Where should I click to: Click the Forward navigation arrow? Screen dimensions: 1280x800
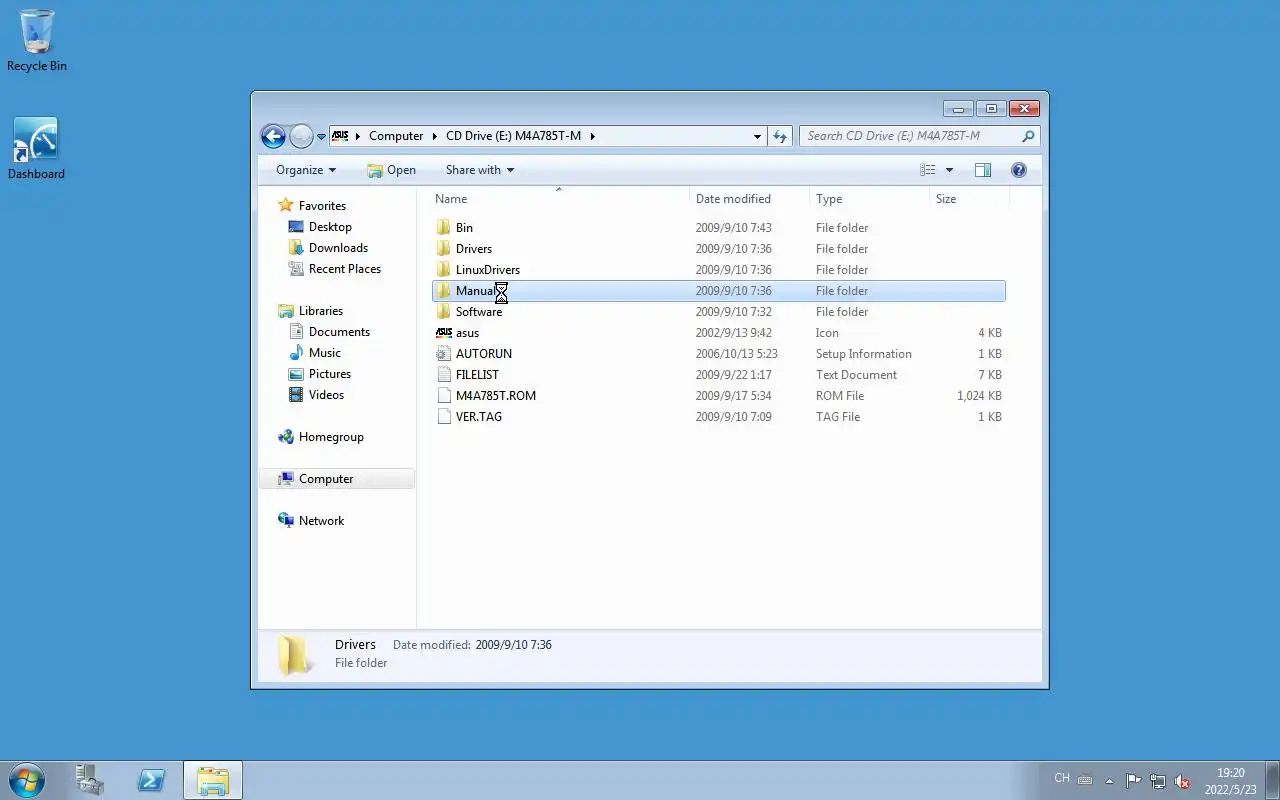tap(301, 136)
